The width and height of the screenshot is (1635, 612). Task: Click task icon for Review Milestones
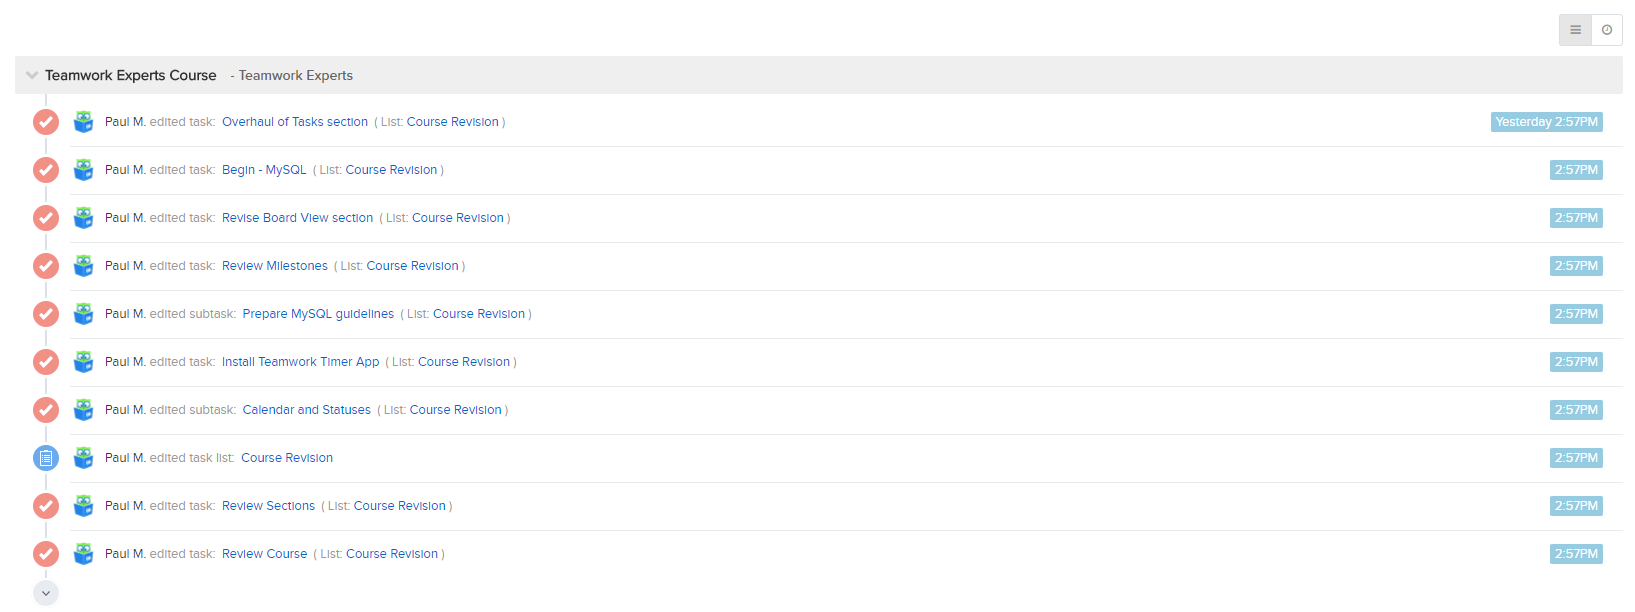(46, 266)
